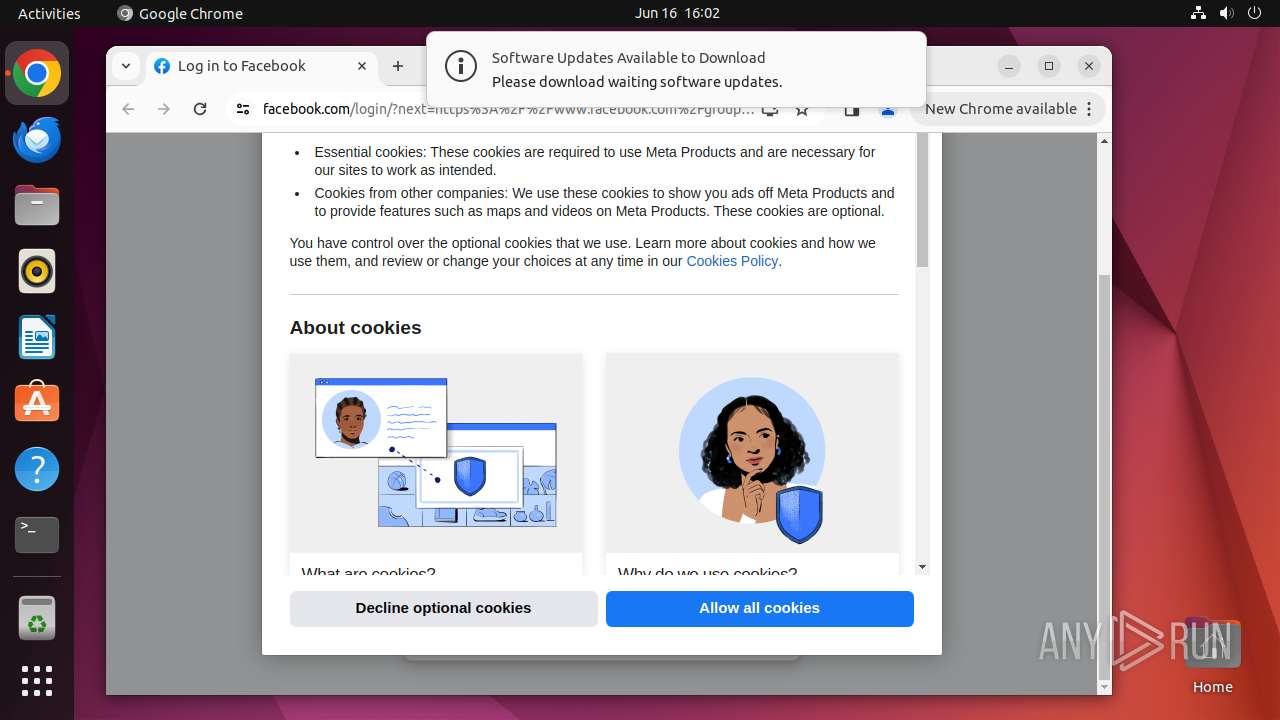Expand the tab search dropdown arrow

[125, 66]
